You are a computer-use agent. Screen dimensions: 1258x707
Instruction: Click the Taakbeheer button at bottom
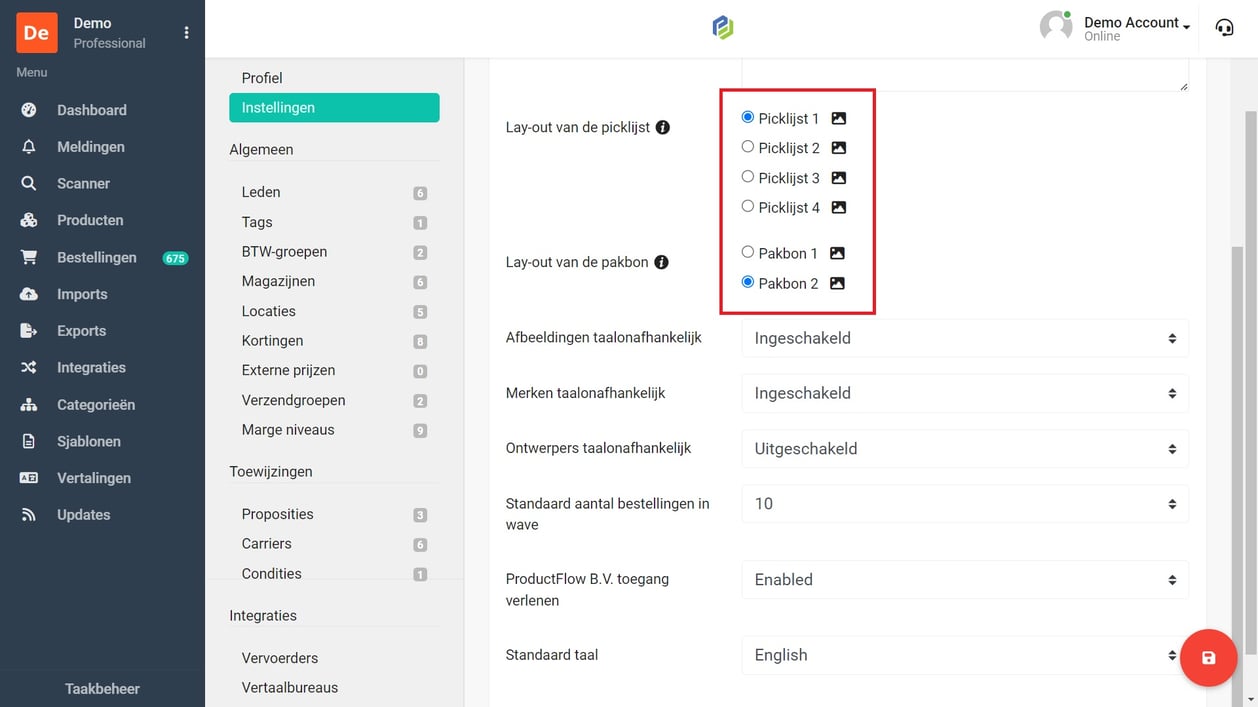[102, 688]
